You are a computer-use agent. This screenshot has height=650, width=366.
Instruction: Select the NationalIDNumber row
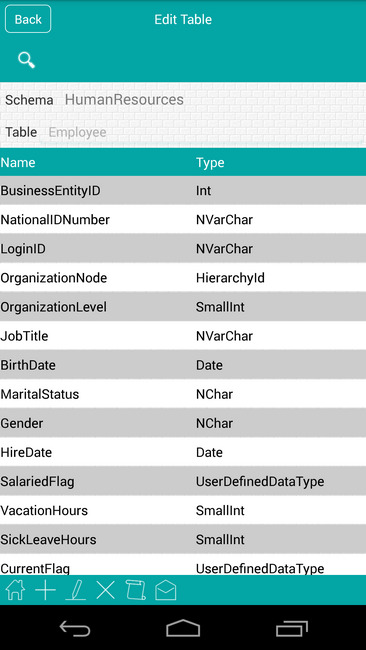(x=183, y=219)
